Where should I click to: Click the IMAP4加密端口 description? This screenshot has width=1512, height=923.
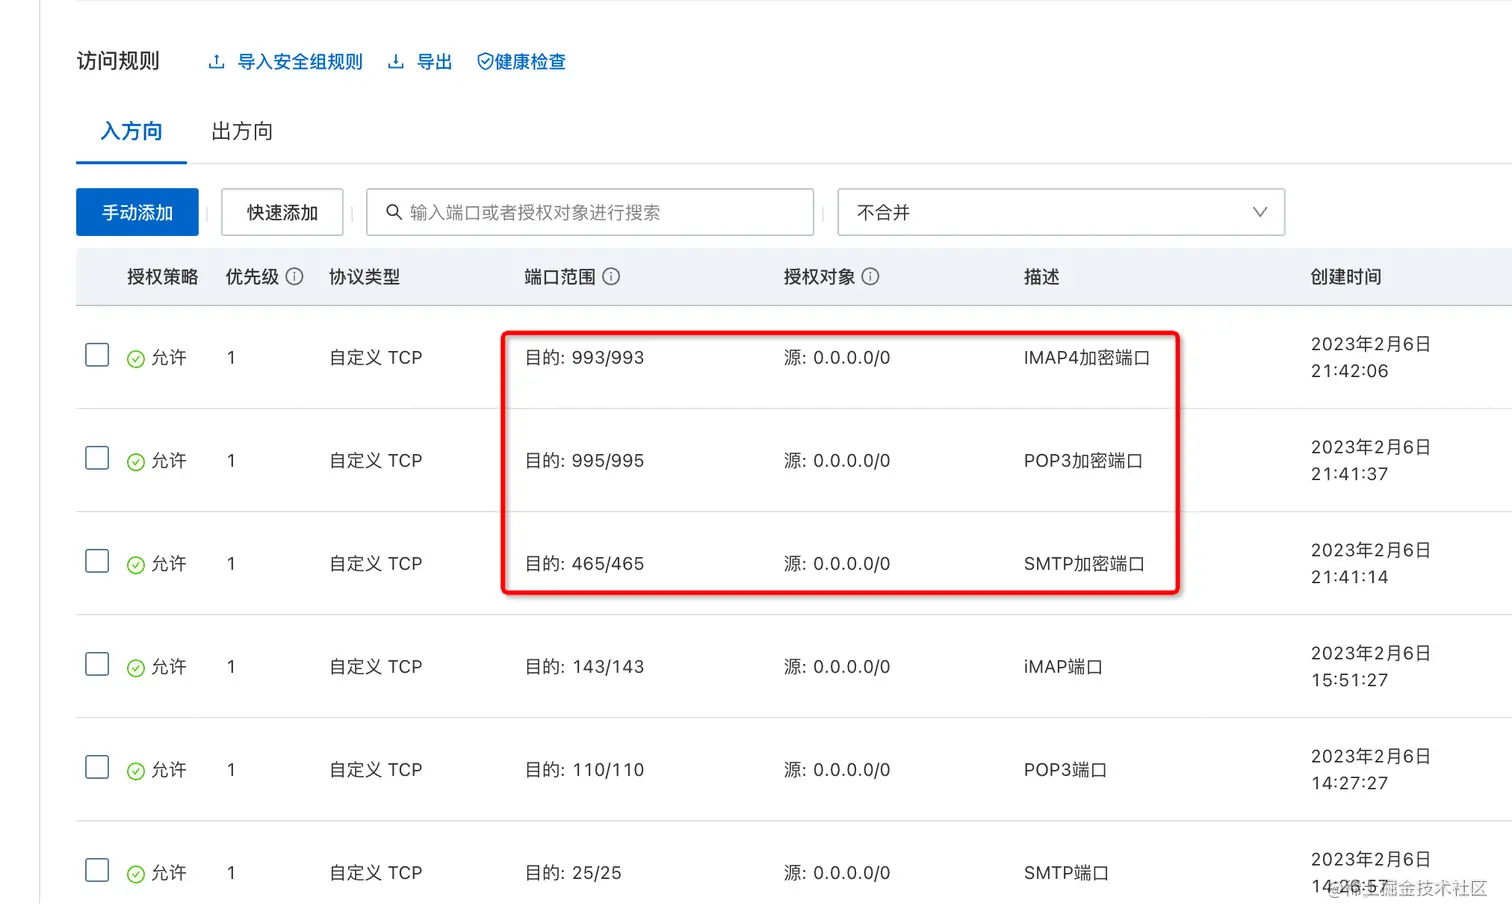pyautogui.click(x=1087, y=358)
